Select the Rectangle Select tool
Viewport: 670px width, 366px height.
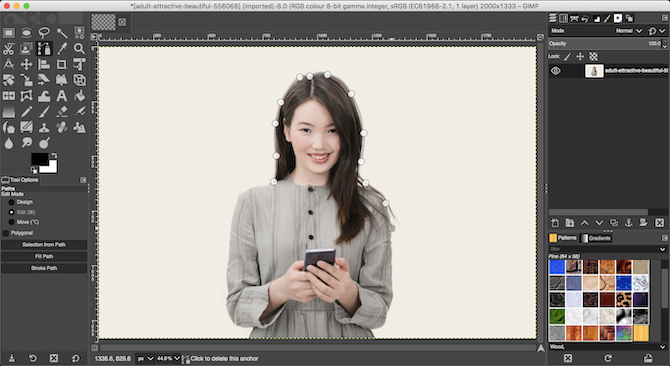click(x=9, y=32)
